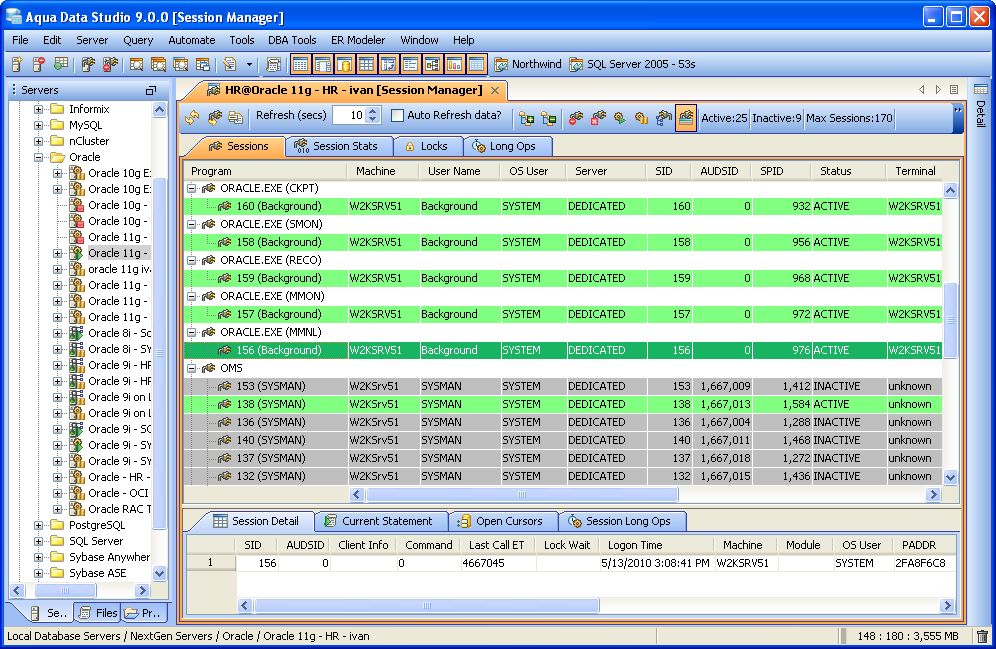The image size is (996, 649).
Task: Click the SQL Server 2005 - 53s button
Action: click(x=633, y=64)
